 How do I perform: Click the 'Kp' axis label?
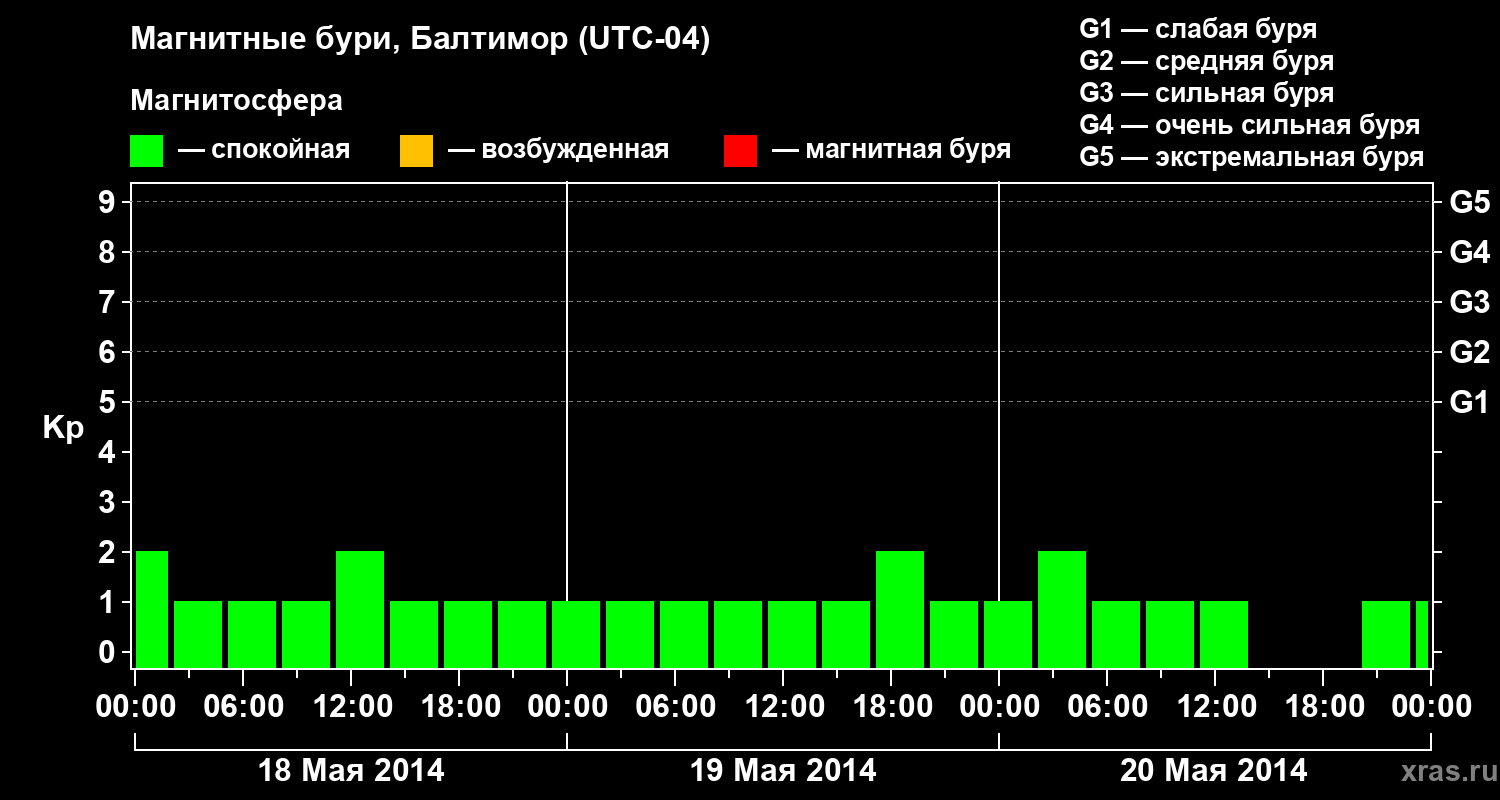click(63, 428)
